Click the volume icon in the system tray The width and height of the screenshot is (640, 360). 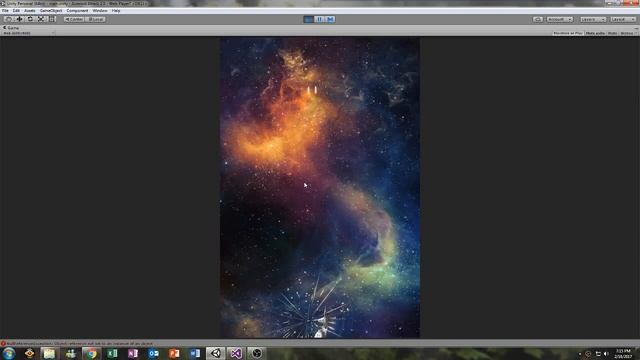click(x=606, y=354)
